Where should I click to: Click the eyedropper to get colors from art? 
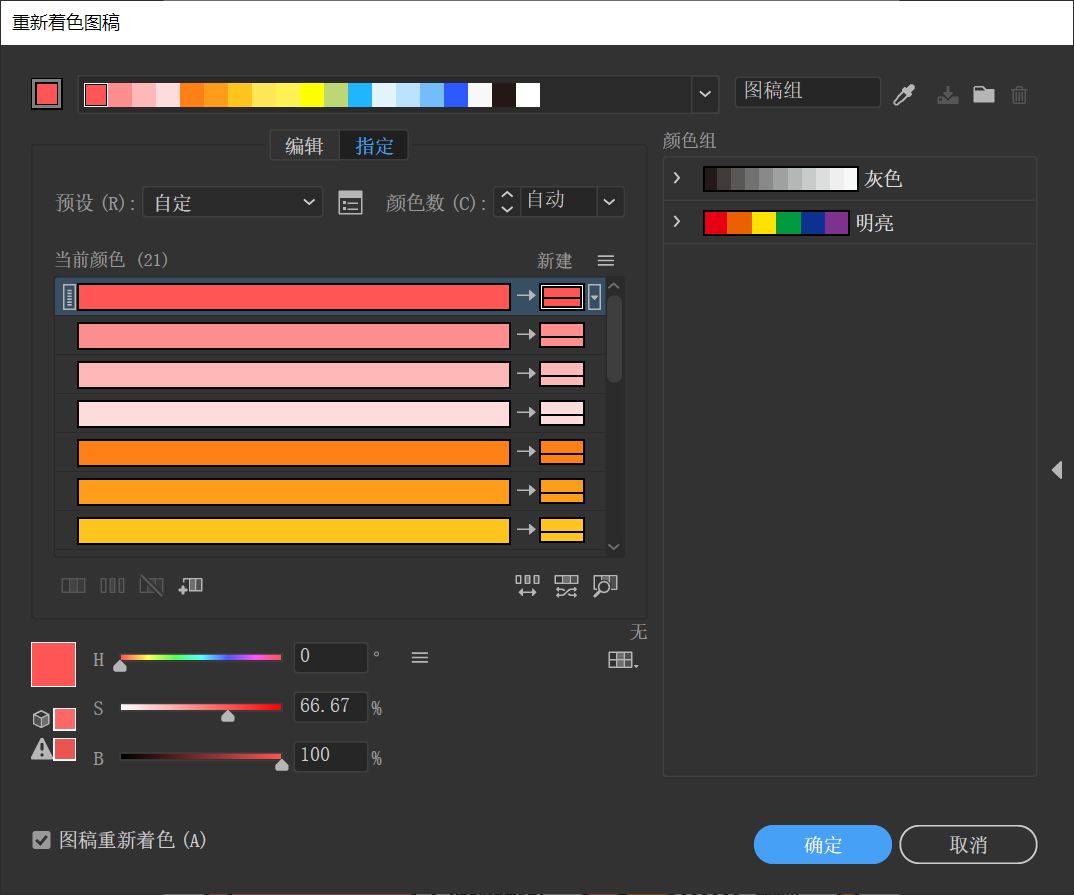coord(904,95)
